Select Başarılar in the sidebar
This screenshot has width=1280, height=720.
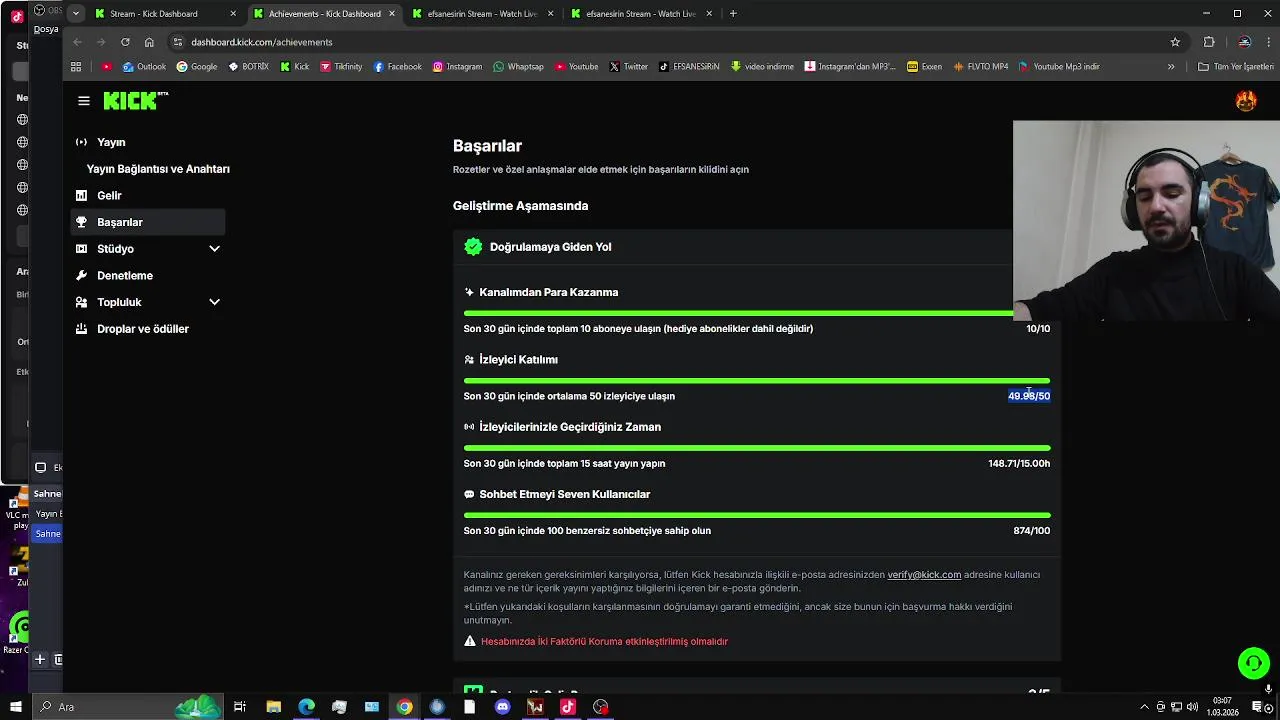point(148,222)
